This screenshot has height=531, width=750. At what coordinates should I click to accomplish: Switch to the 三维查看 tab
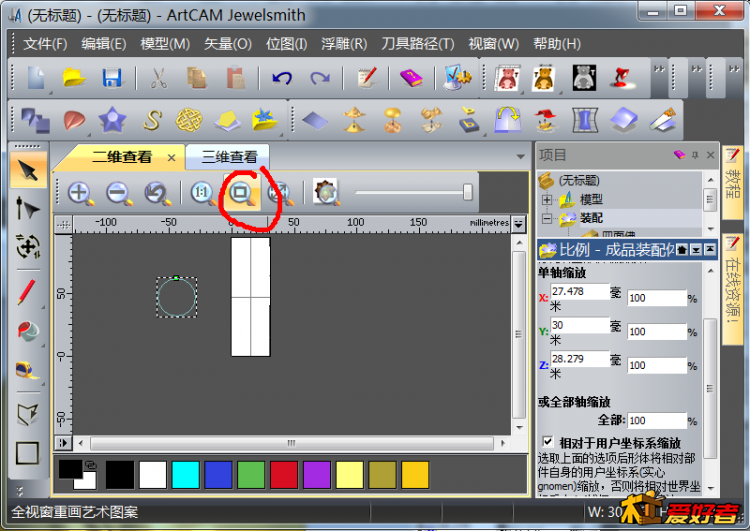click(229, 156)
